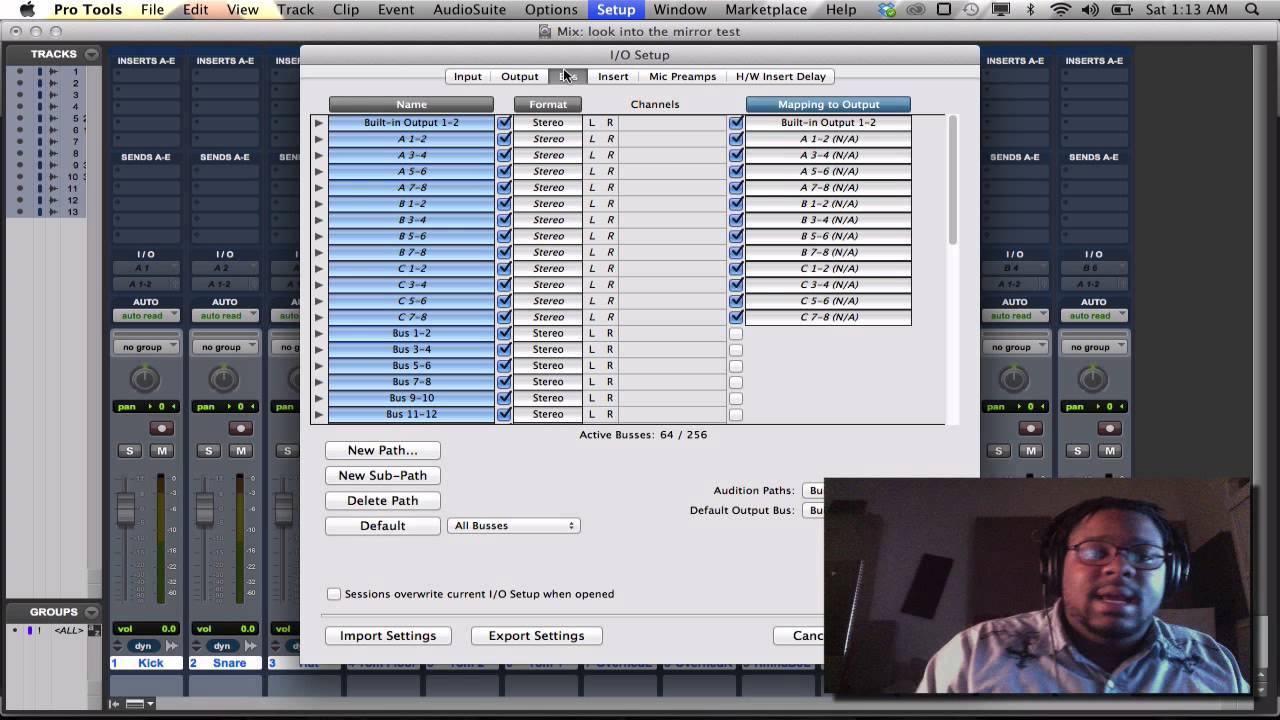This screenshot has width=1280, height=720.
Task: Open Snare track no group dropdown
Action: click(224, 347)
